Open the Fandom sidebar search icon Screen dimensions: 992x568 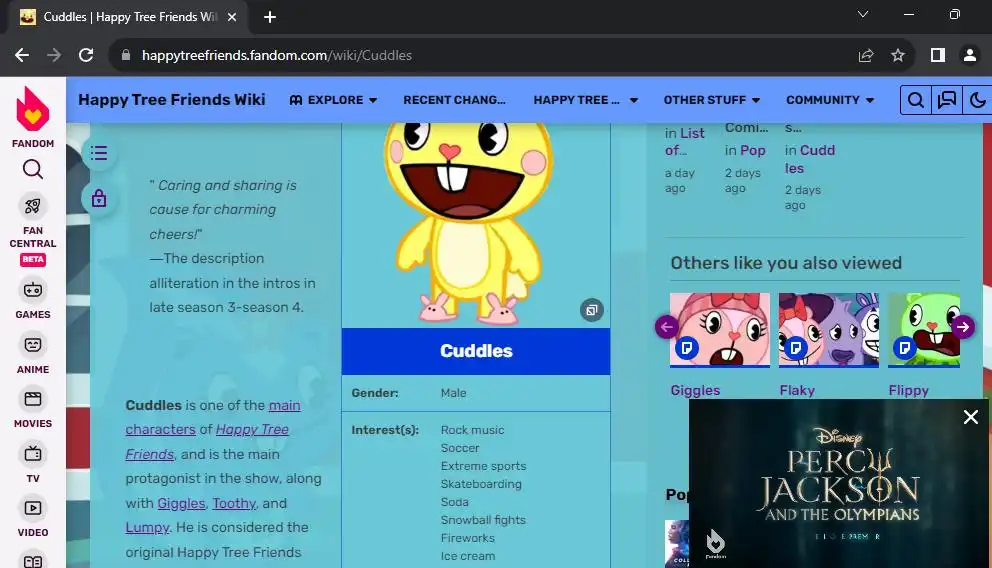point(33,170)
